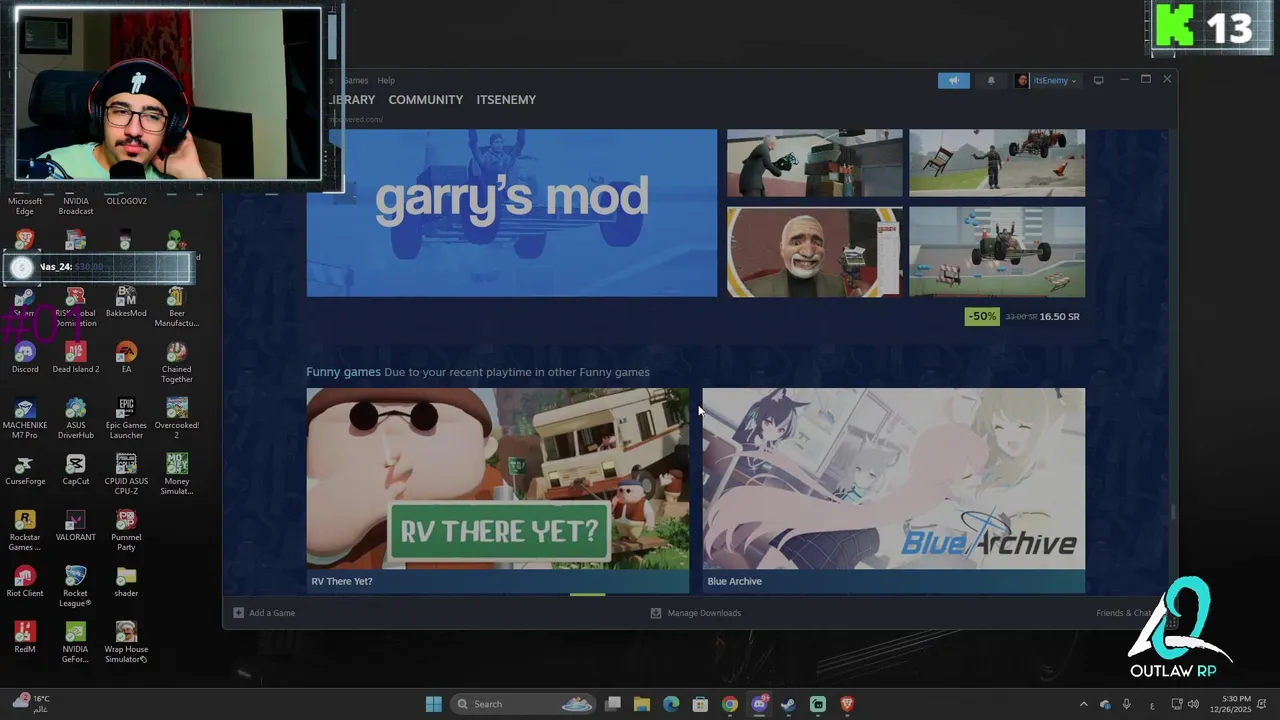Image resolution: width=1280 pixels, height=720 pixels.
Task: Open Steam notifications bell
Action: coord(991,81)
